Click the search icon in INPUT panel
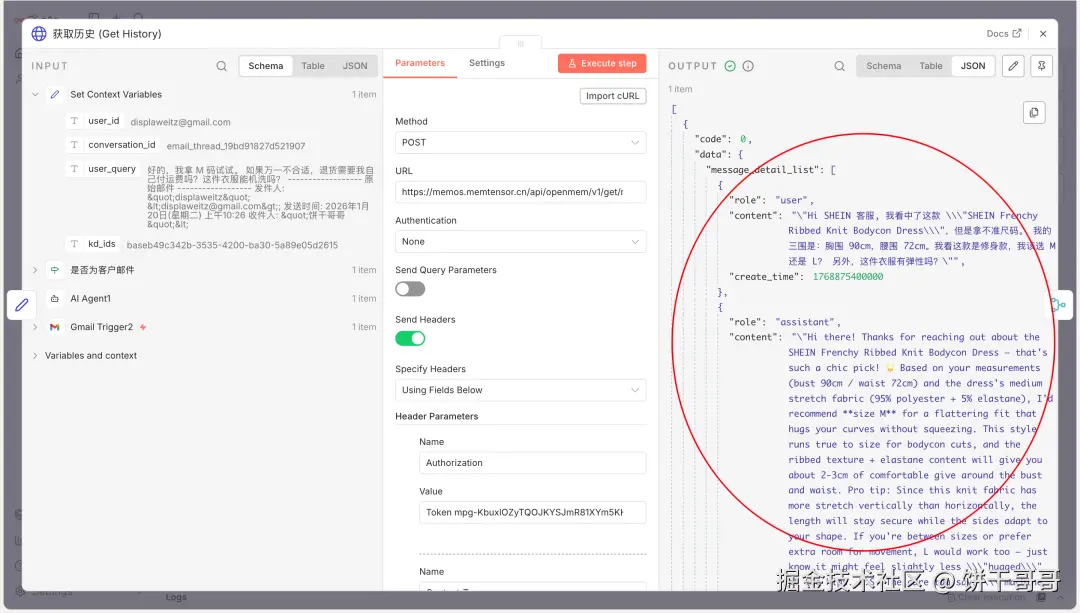This screenshot has width=1080, height=613. click(222, 66)
